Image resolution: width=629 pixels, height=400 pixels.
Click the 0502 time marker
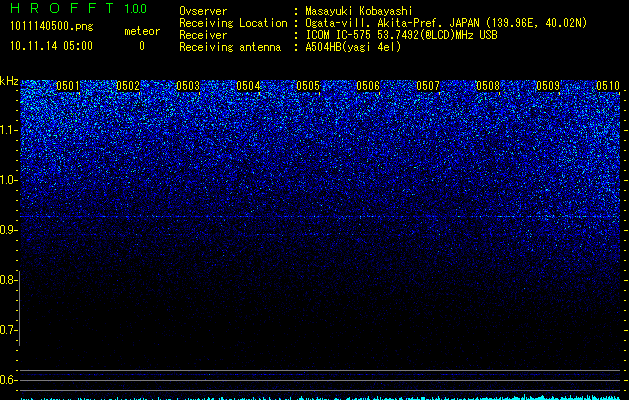[128, 86]
